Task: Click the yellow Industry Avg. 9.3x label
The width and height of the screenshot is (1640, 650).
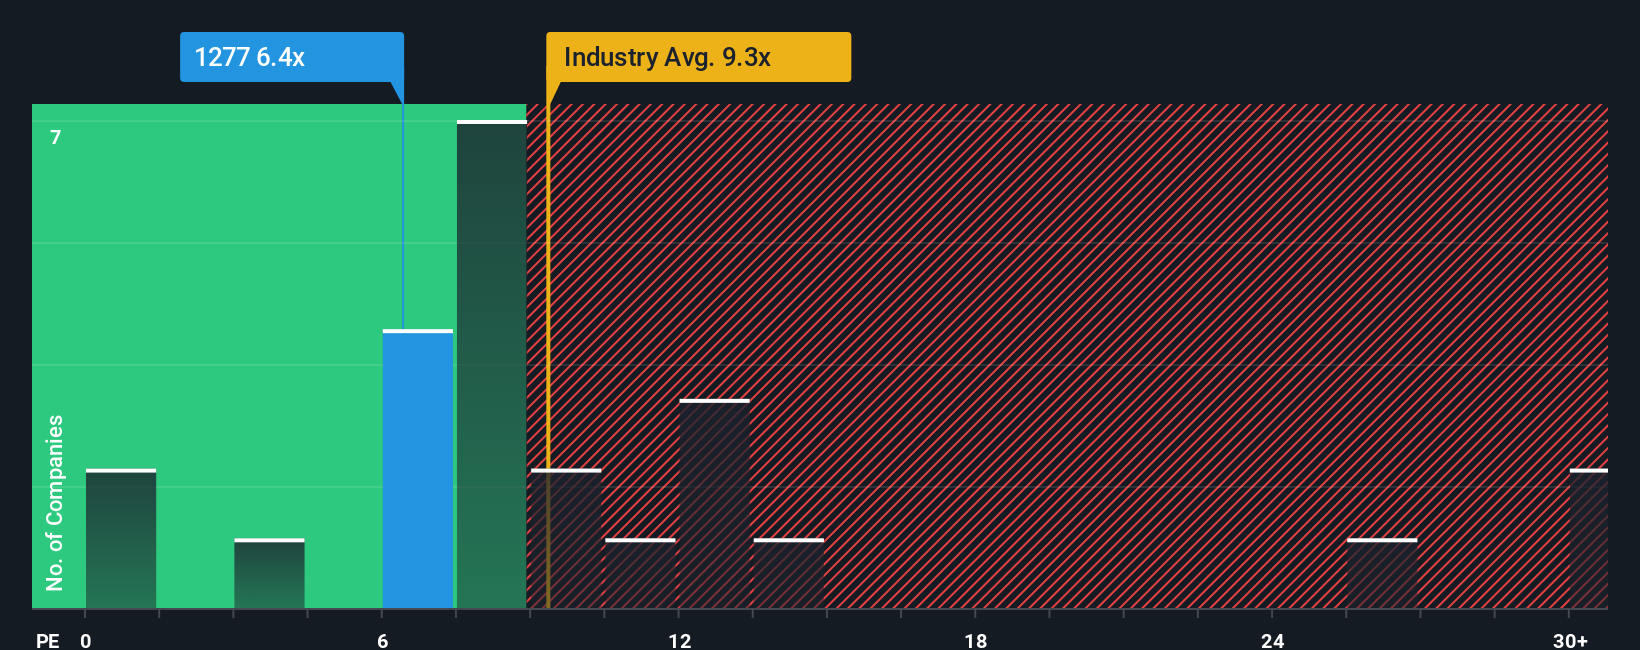Action: [x=698, y=57]
